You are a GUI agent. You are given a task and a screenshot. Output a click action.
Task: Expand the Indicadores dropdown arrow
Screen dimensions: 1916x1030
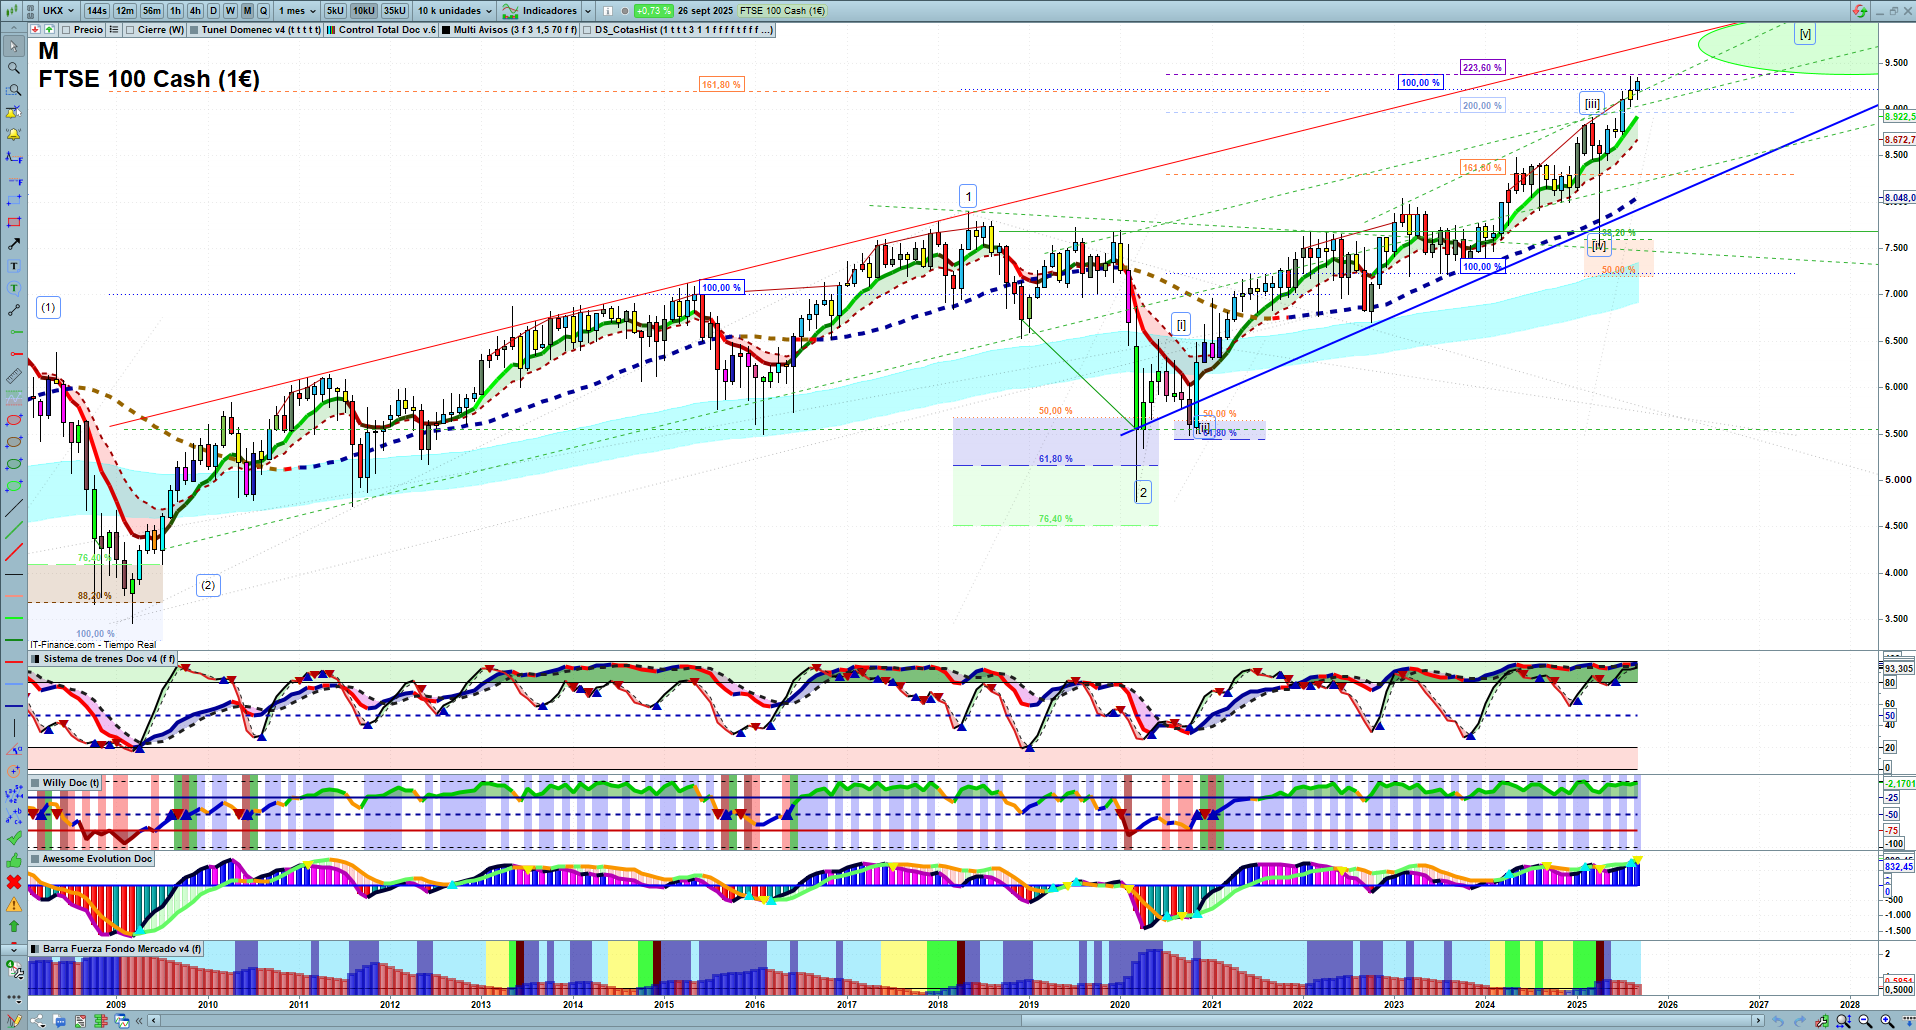tap(588, 11)
